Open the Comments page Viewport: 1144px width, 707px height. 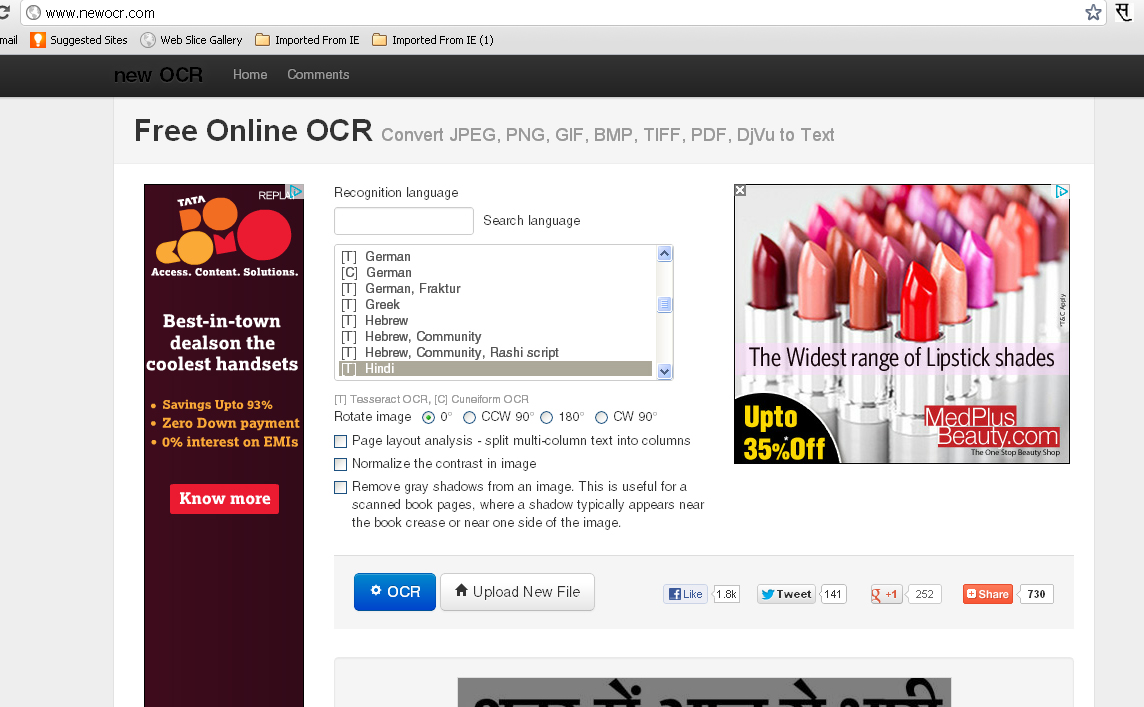point(318,74)
